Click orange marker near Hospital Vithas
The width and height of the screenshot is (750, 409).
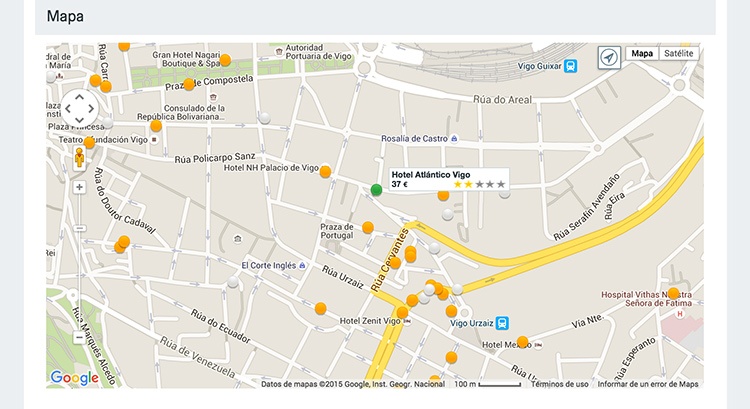click(x=673, y=294)
